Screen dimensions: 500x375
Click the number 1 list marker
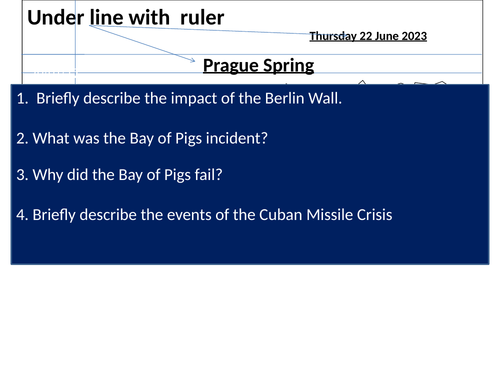click(22, 99)
